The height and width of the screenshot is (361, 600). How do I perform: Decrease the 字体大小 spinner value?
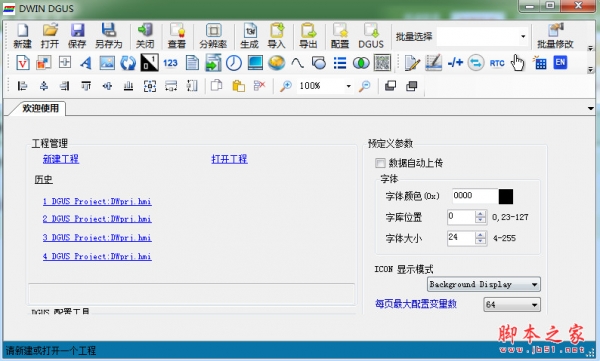point(481,242)
